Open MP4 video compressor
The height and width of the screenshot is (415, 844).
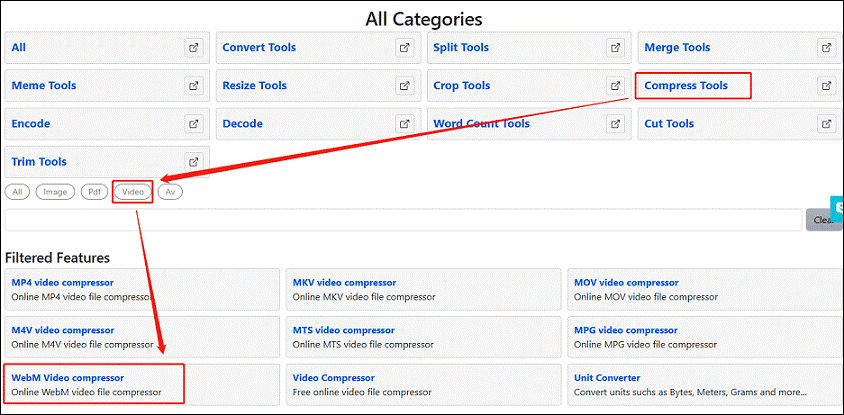[x=62, y=283]
